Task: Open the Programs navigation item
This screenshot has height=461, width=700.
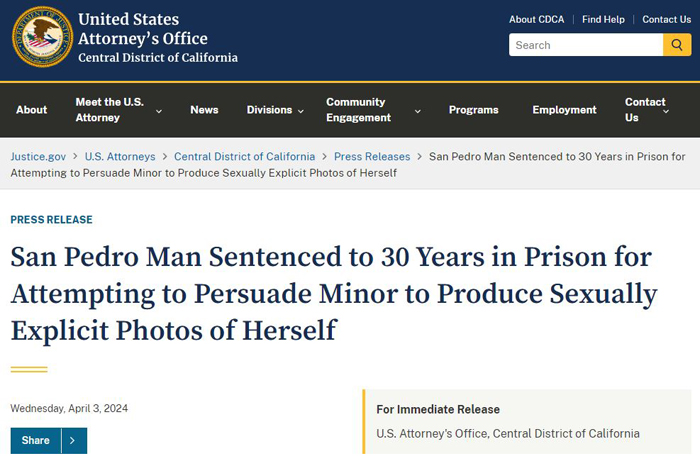Action: pyautogui.click(x=473, y=110)
